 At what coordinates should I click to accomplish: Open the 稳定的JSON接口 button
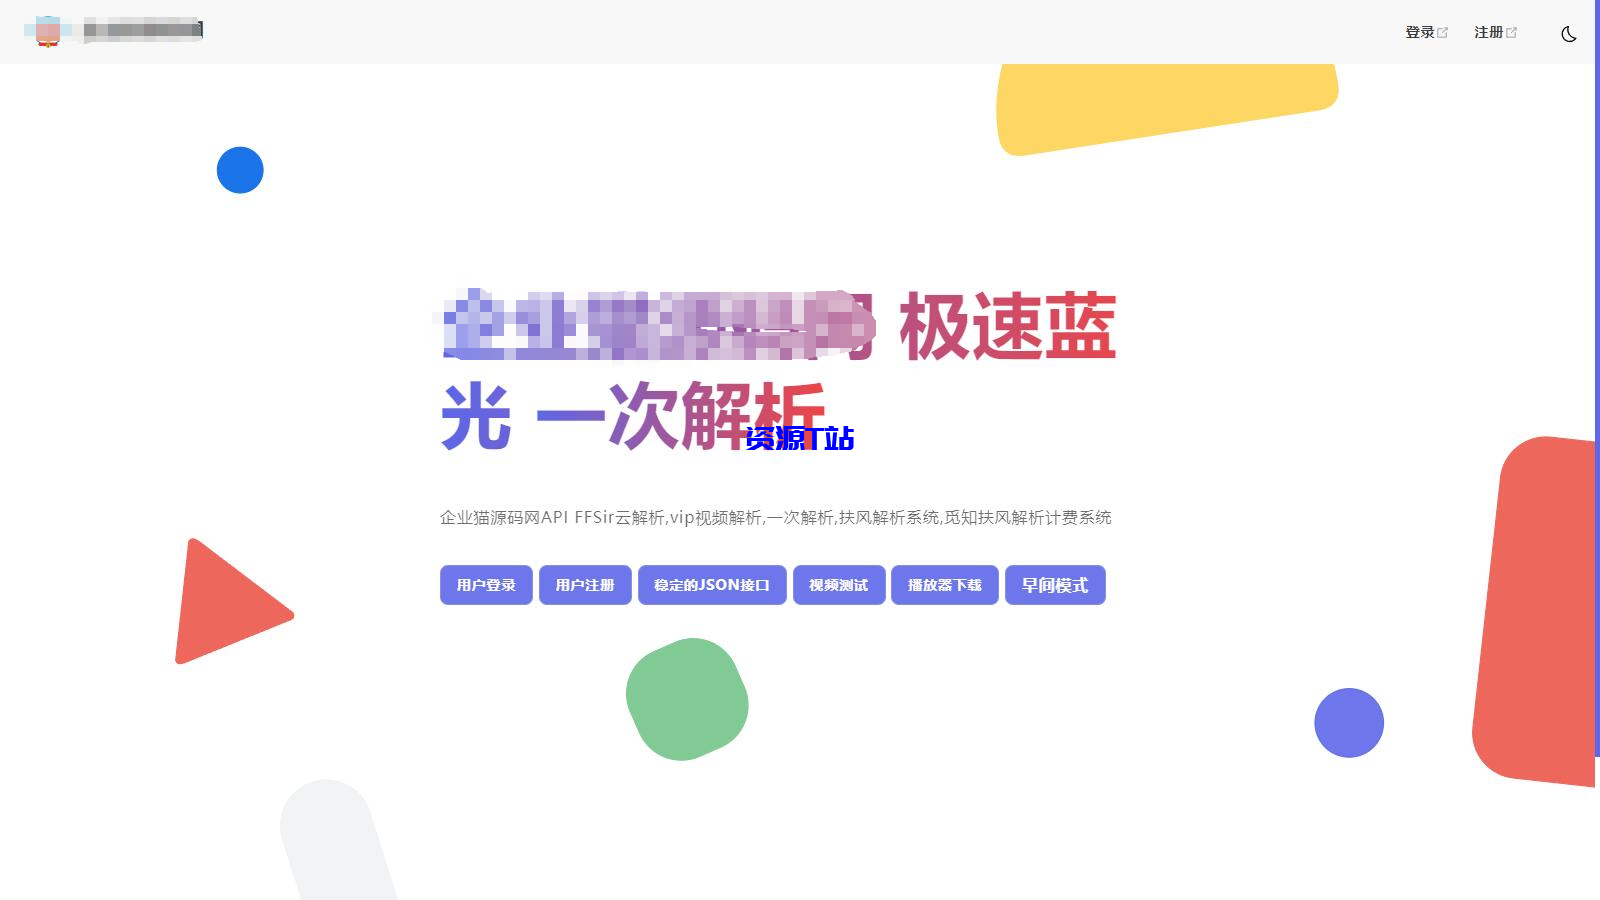(712, 585)
